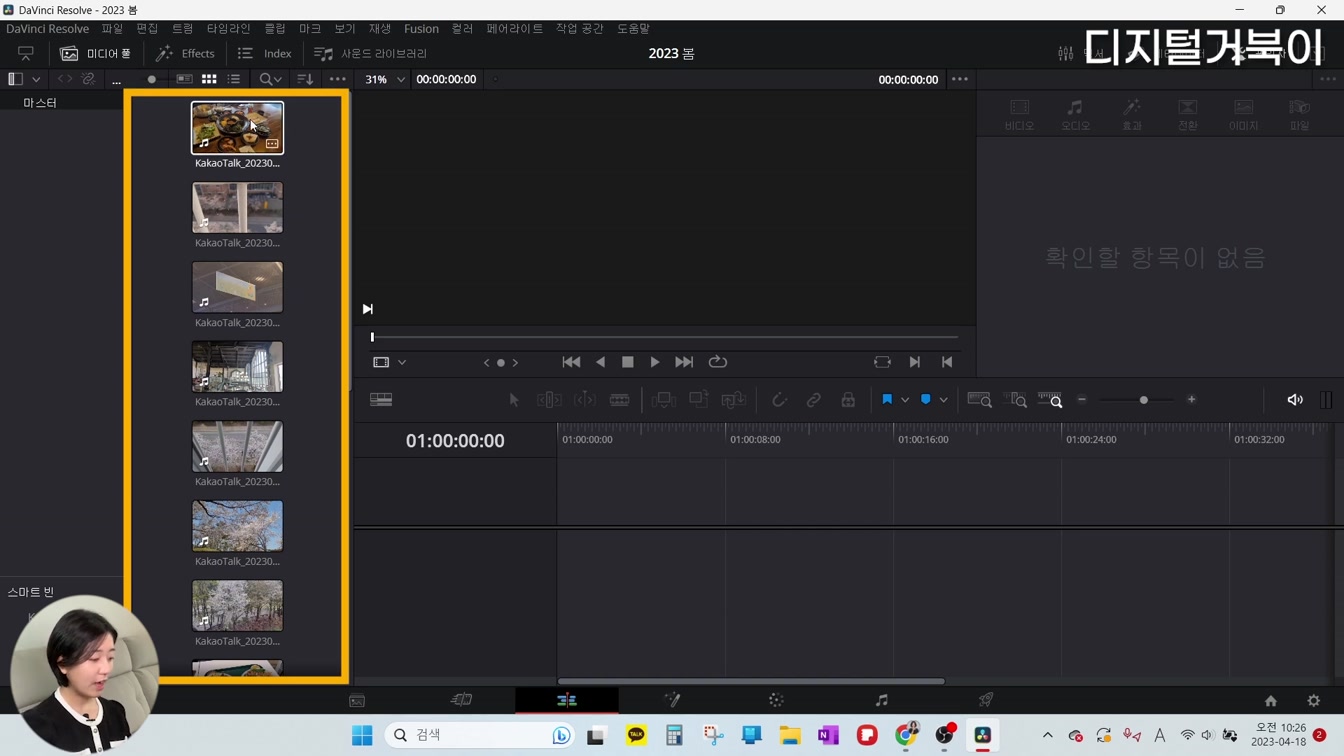Viewport: 1344px width, 756px height.
Task: Open the 31% viewer zoom dropdown
Action: click(x=385, y=79)
